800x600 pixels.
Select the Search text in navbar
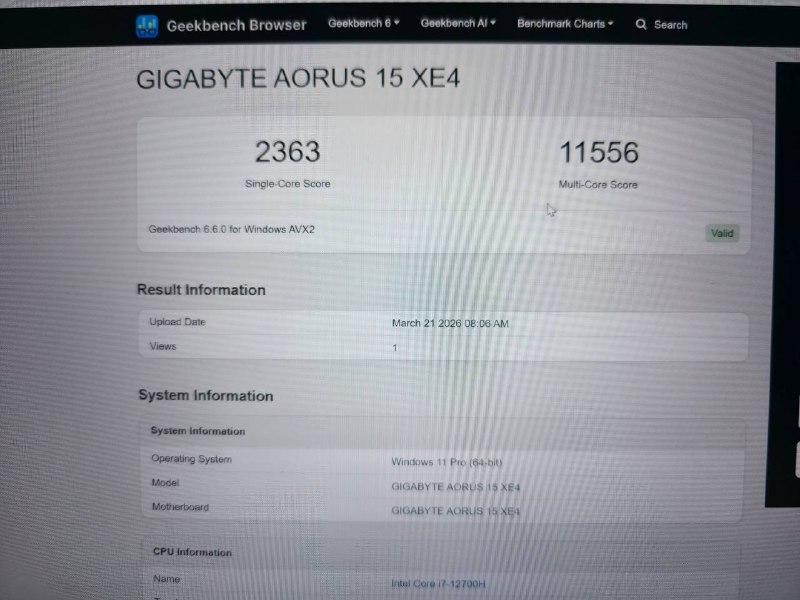click(670, 25)
